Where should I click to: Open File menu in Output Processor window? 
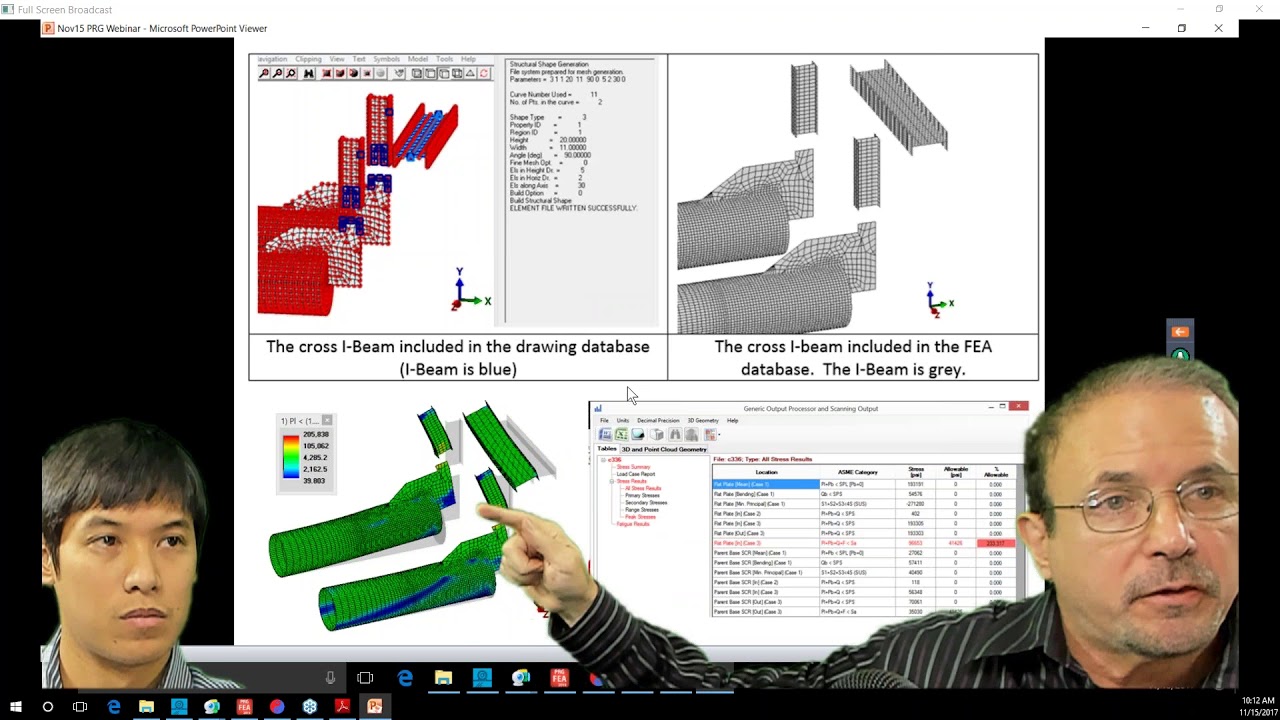pyautogui.click(x=604, y=421)
